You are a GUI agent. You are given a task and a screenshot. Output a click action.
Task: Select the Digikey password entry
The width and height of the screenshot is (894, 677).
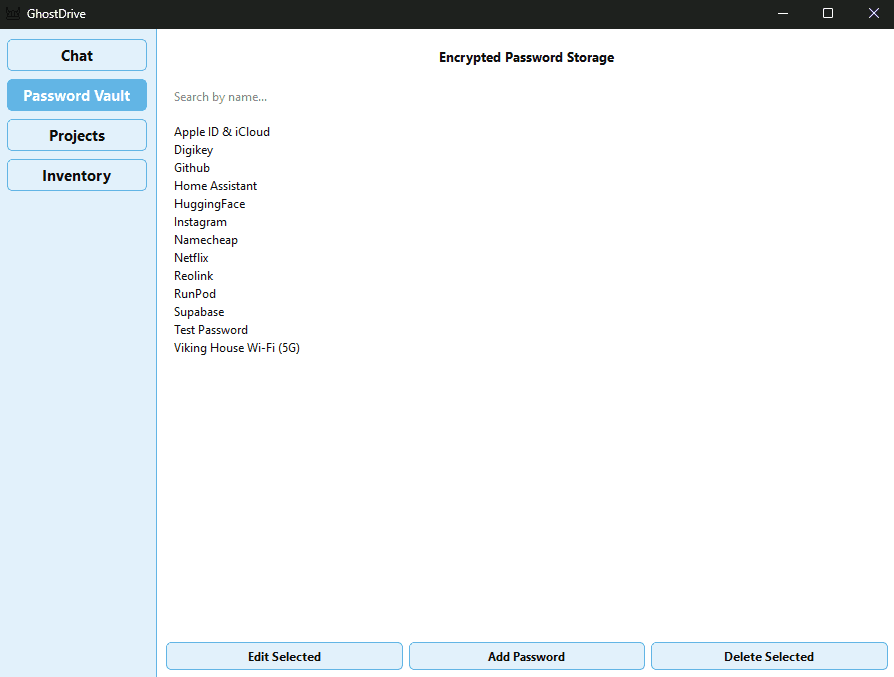coord(193,149)
